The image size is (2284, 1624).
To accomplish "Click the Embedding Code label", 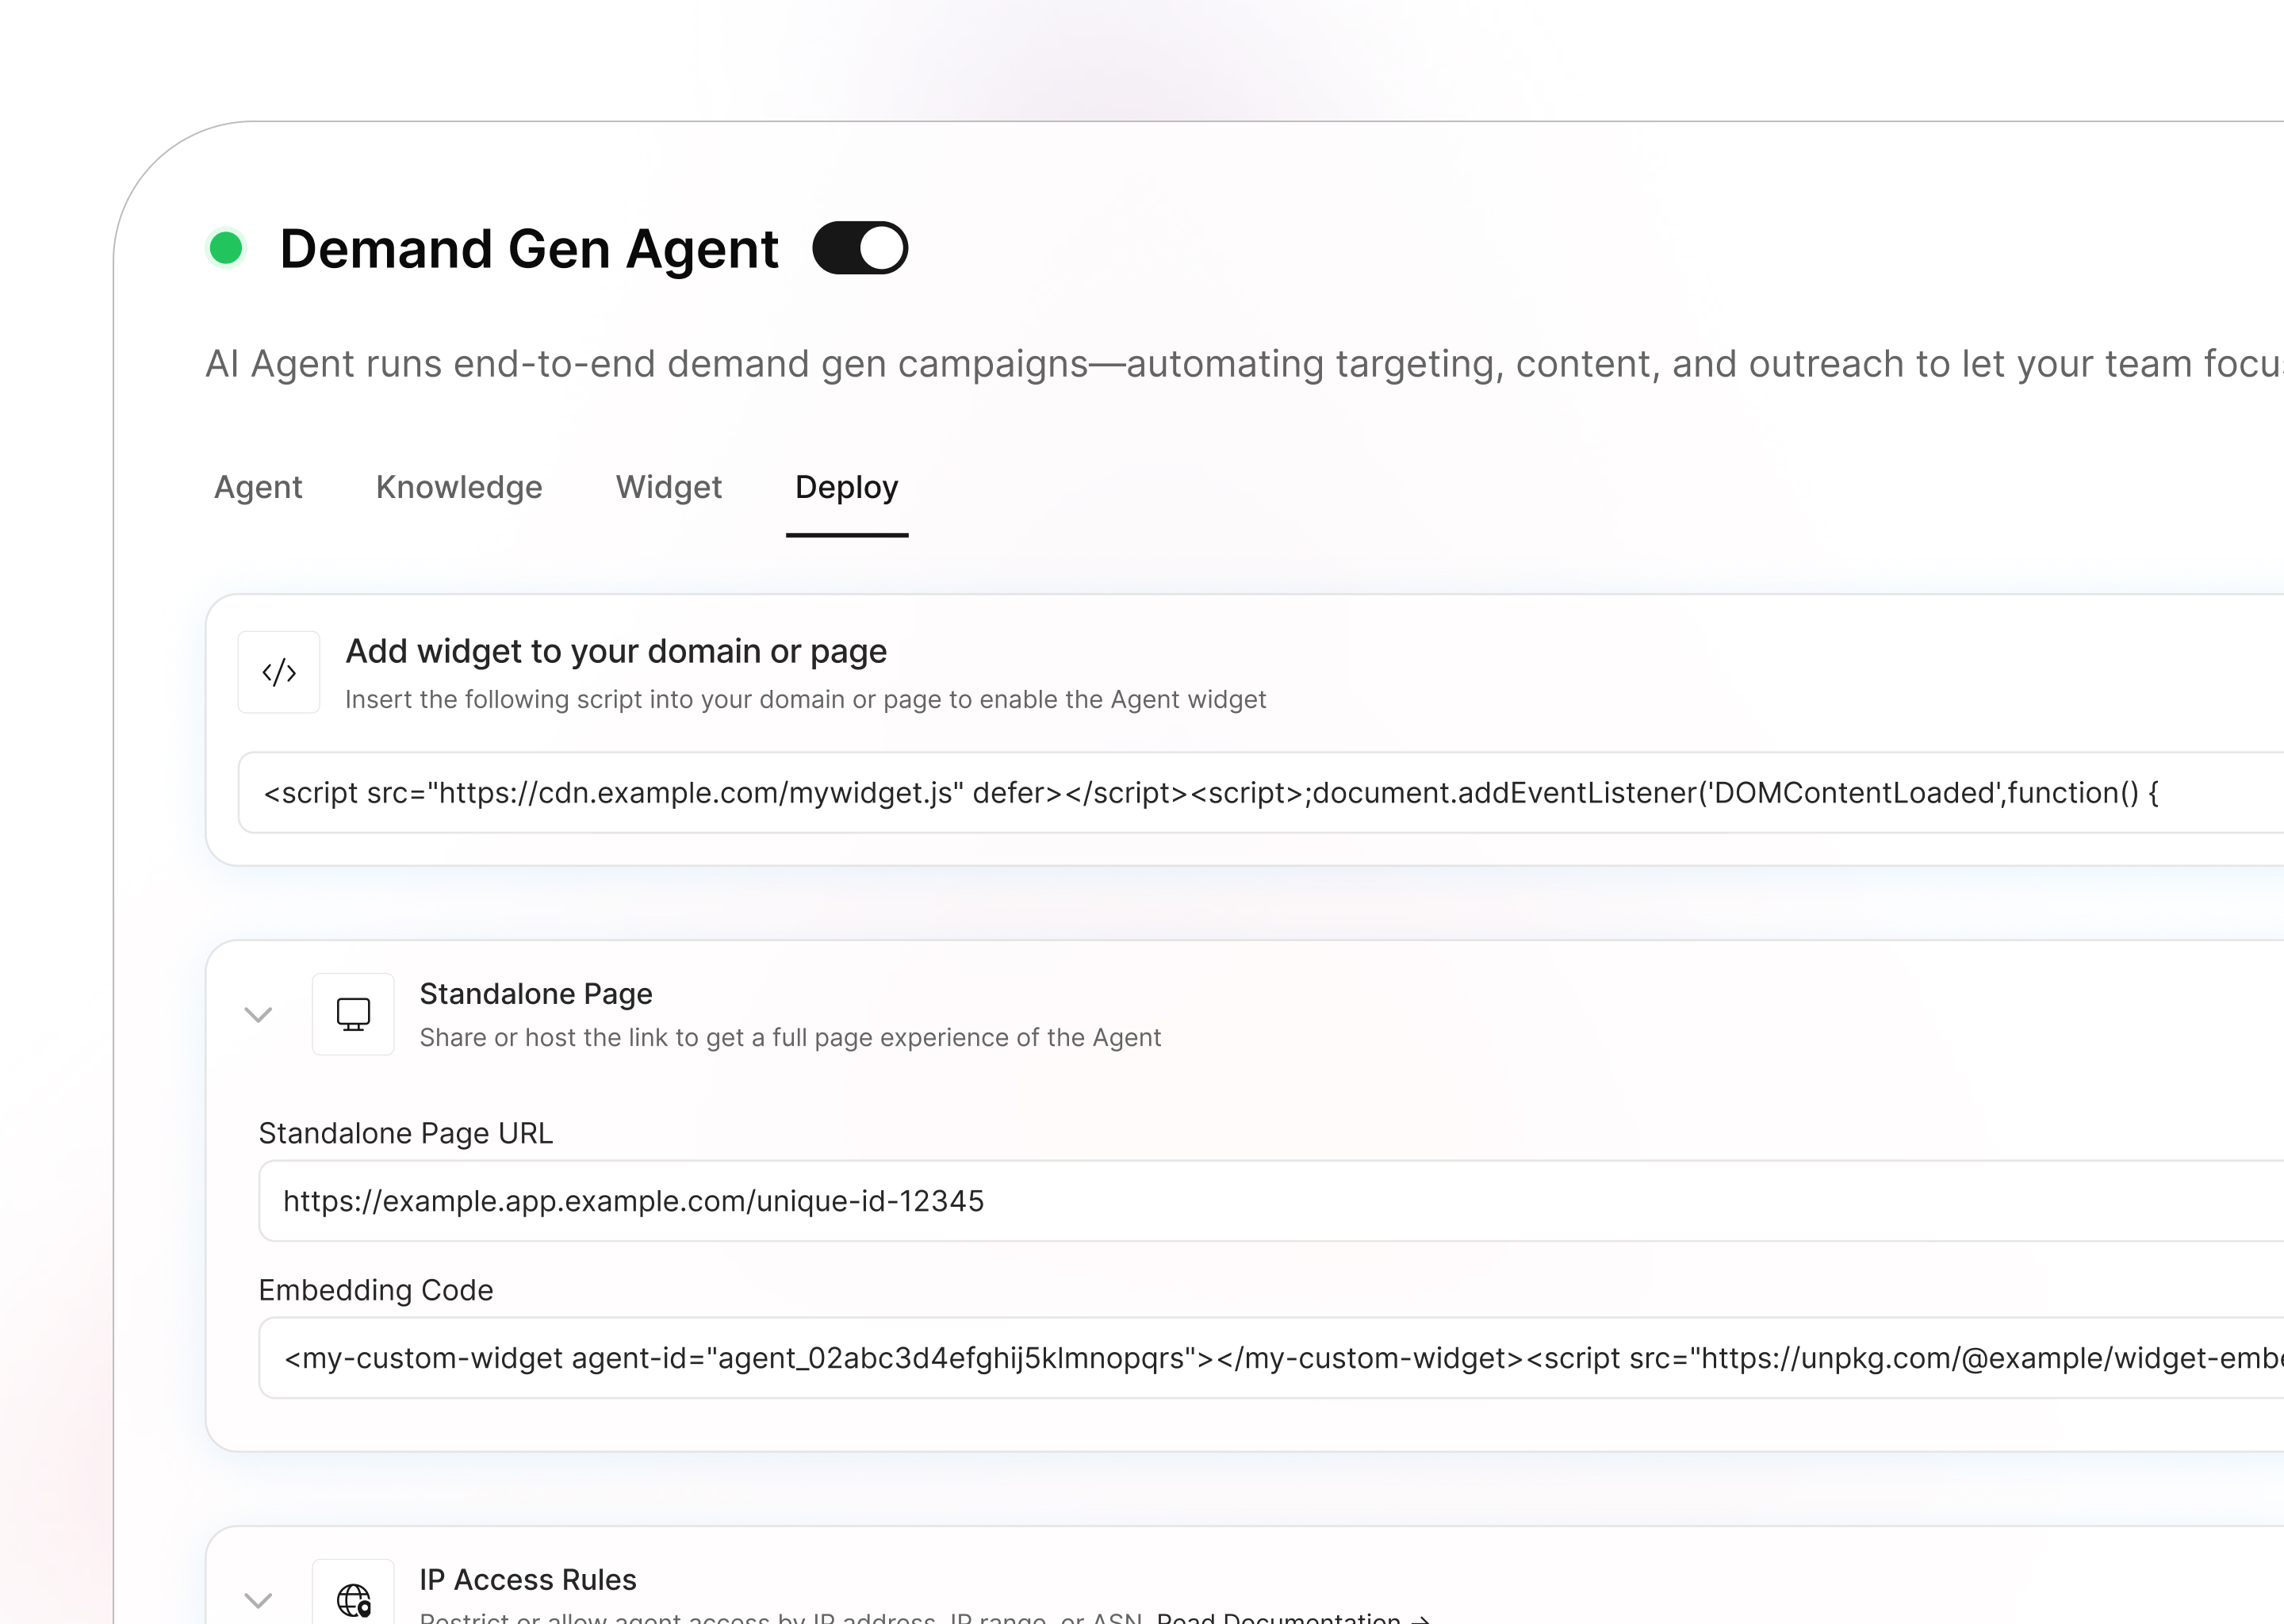I will tap(376, 1290).
